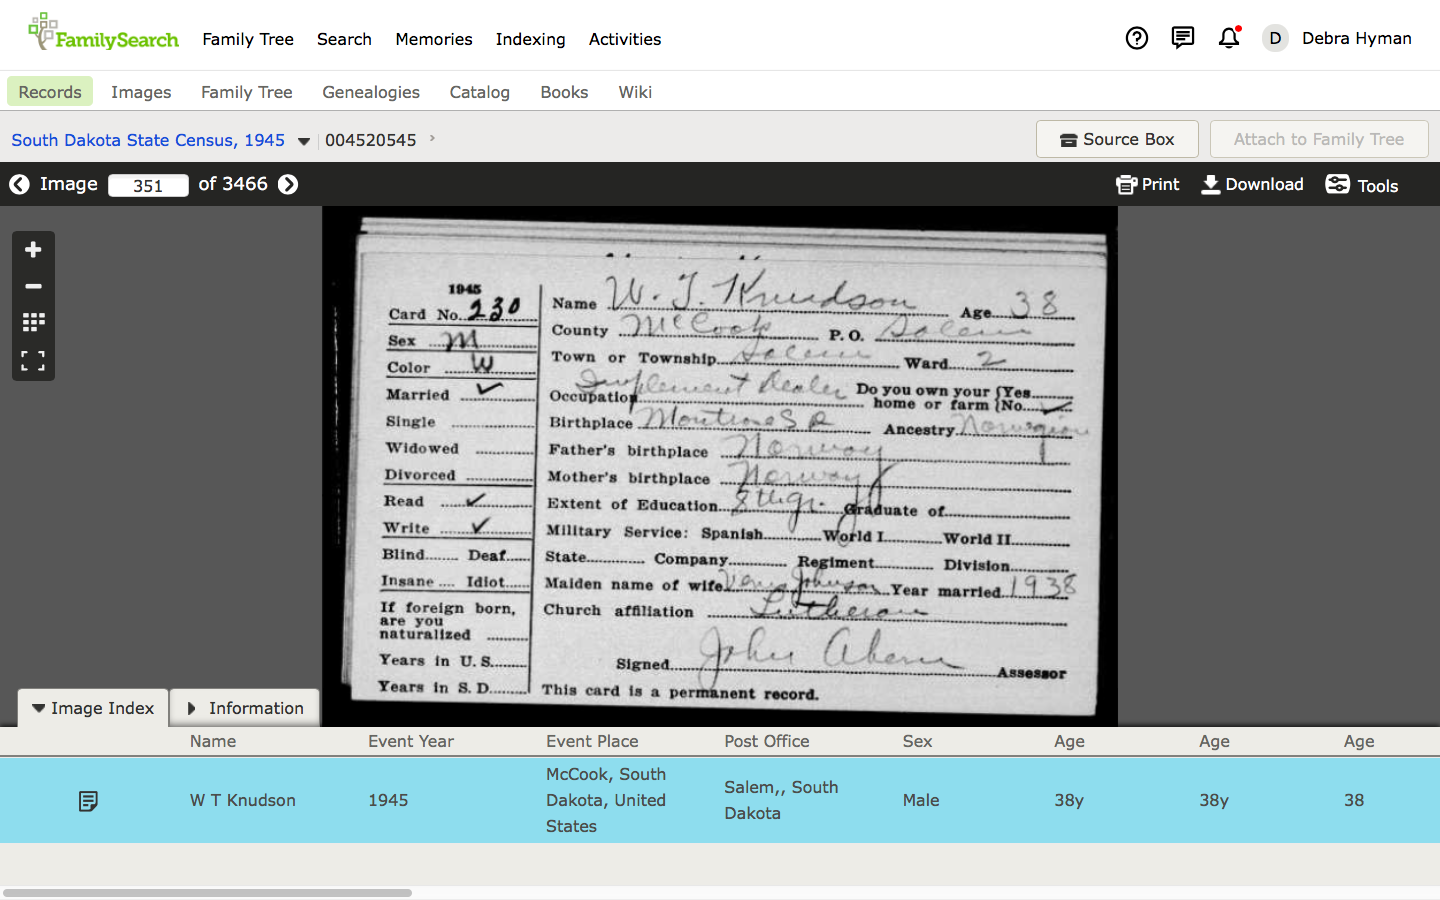Switch to the Genealogies tab

[x=371, y=92]
